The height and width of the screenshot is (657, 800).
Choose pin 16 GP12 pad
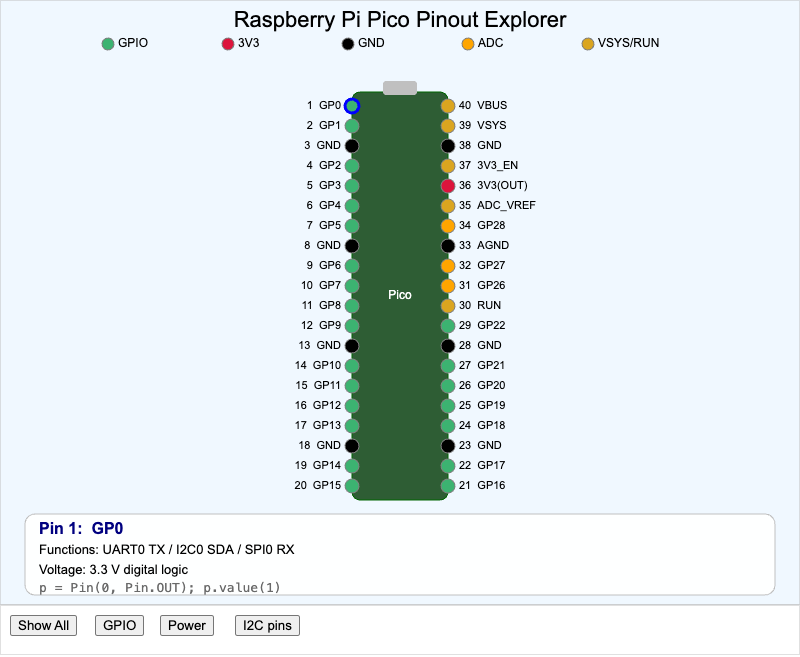(x=352, y=406)
